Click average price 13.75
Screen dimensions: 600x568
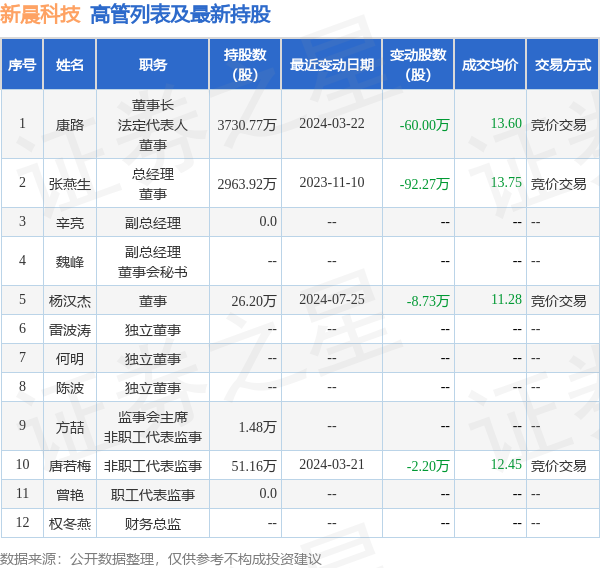coord(506,182)
